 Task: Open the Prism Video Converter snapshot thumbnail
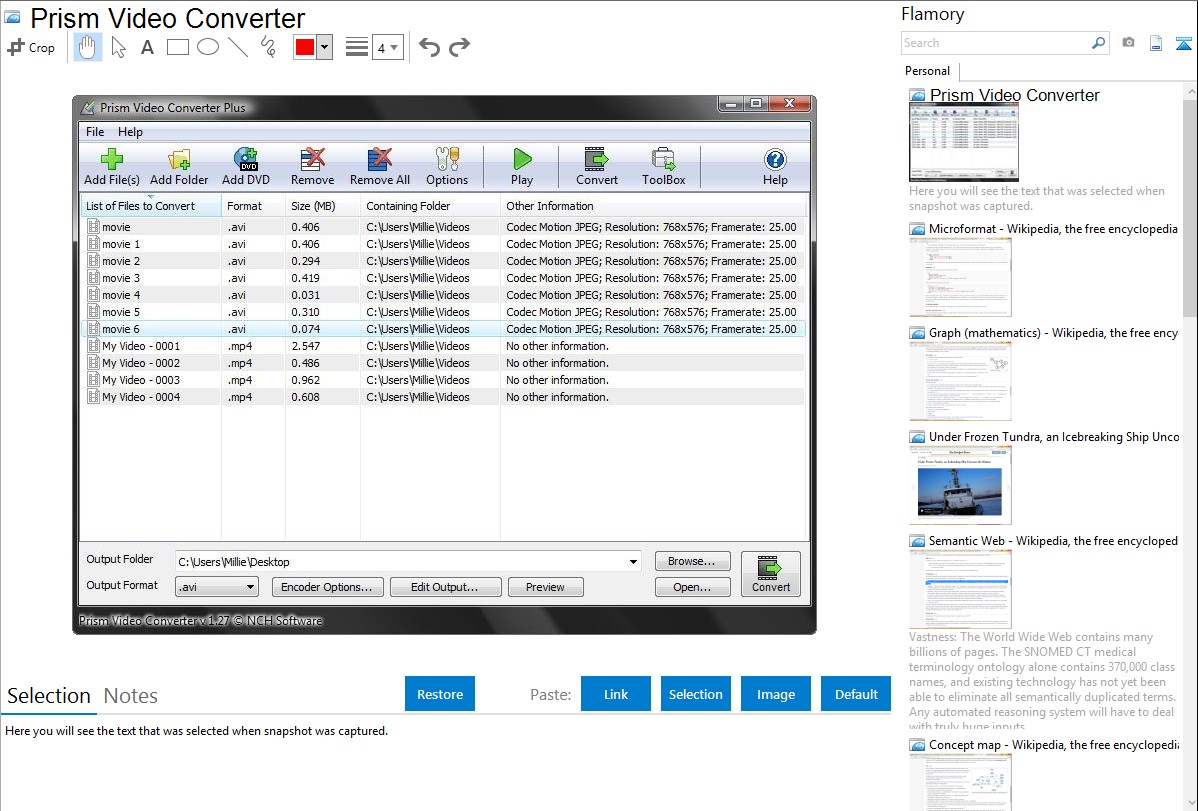(963, 141)
